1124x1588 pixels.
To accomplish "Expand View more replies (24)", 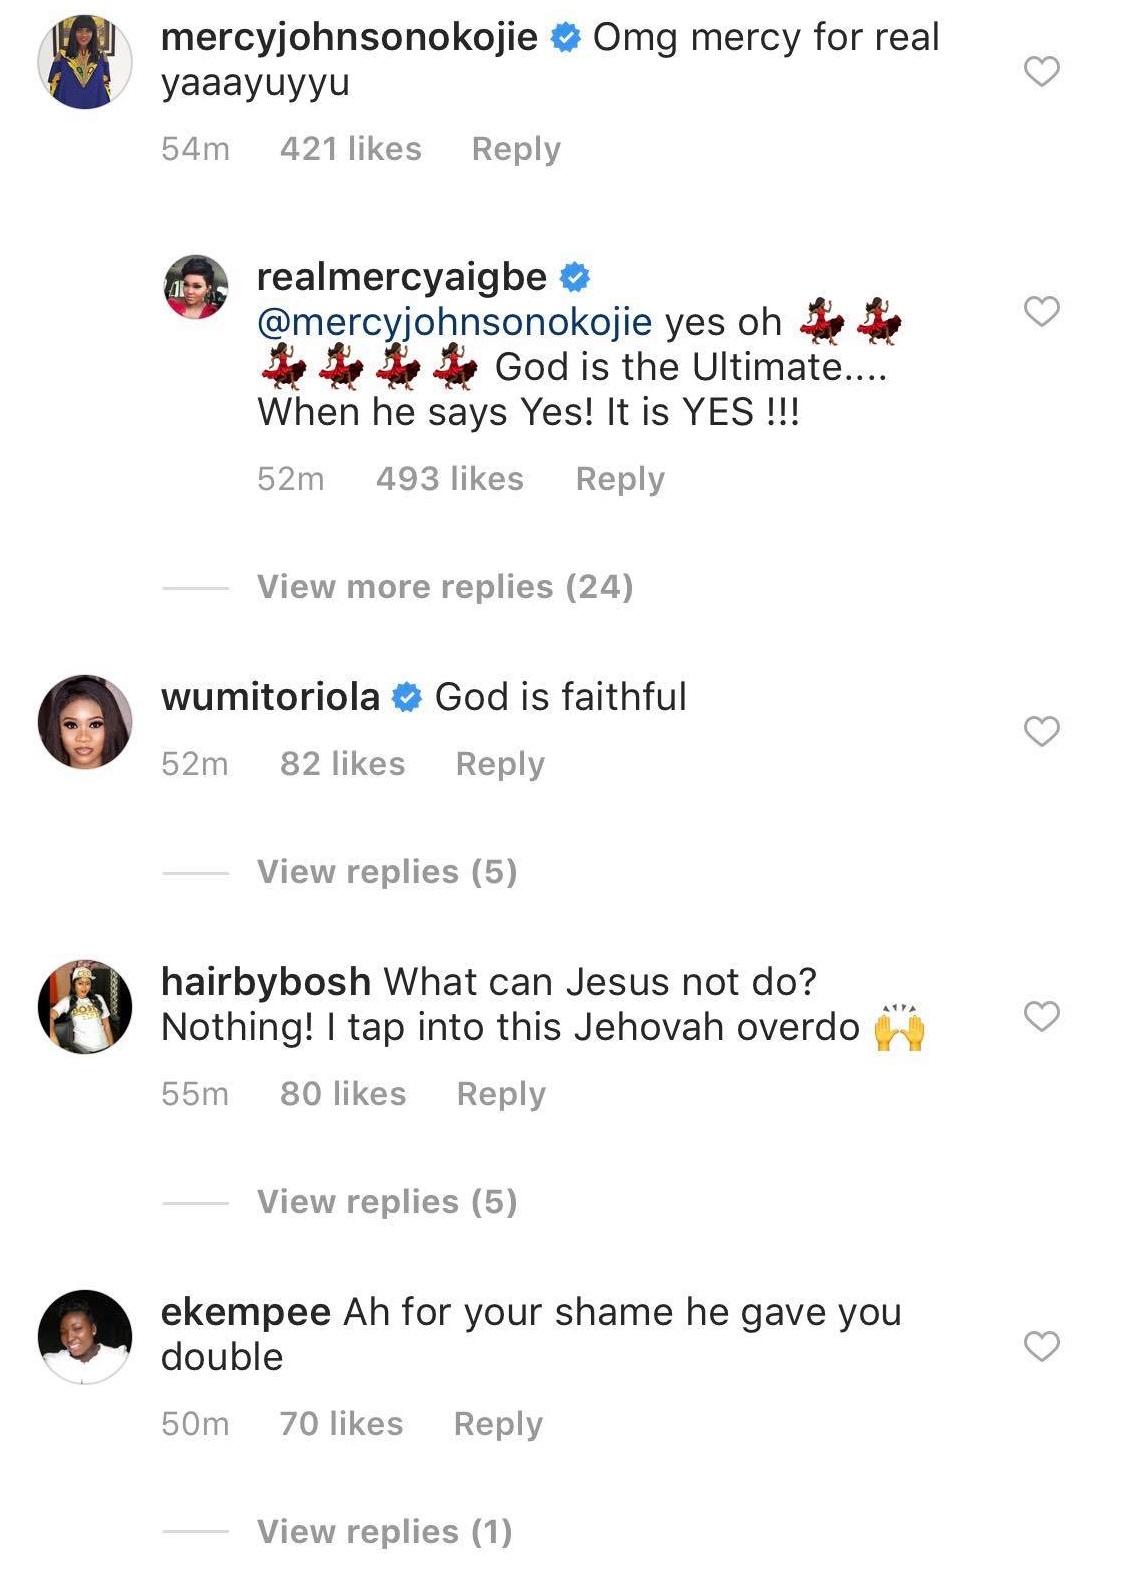I will pos(445,587).
